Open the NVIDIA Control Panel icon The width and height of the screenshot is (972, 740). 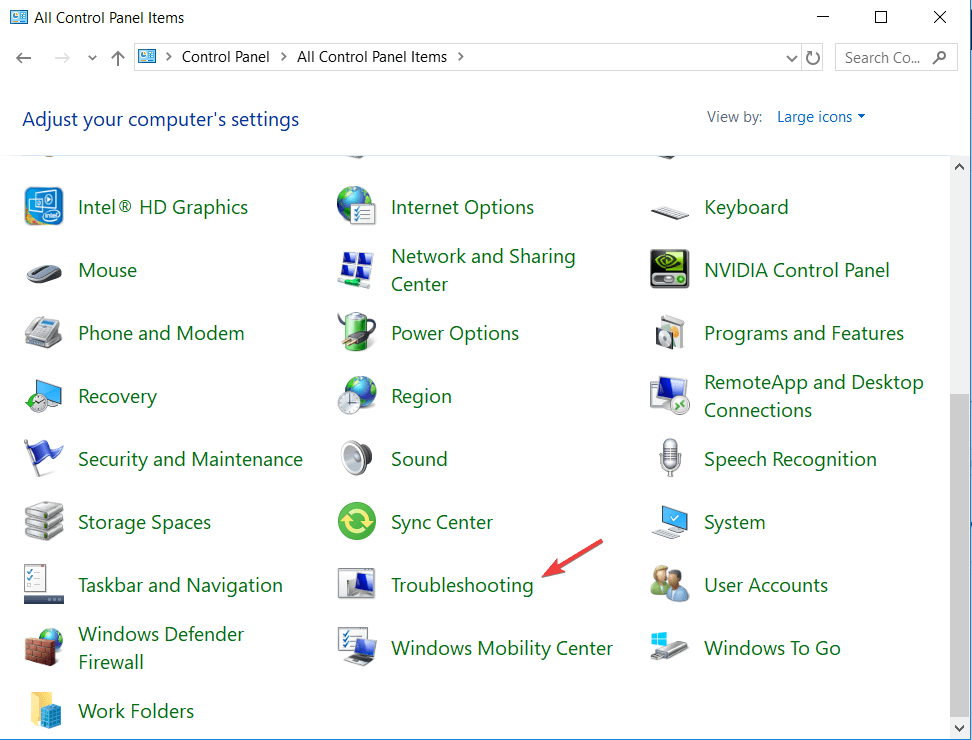669,270
